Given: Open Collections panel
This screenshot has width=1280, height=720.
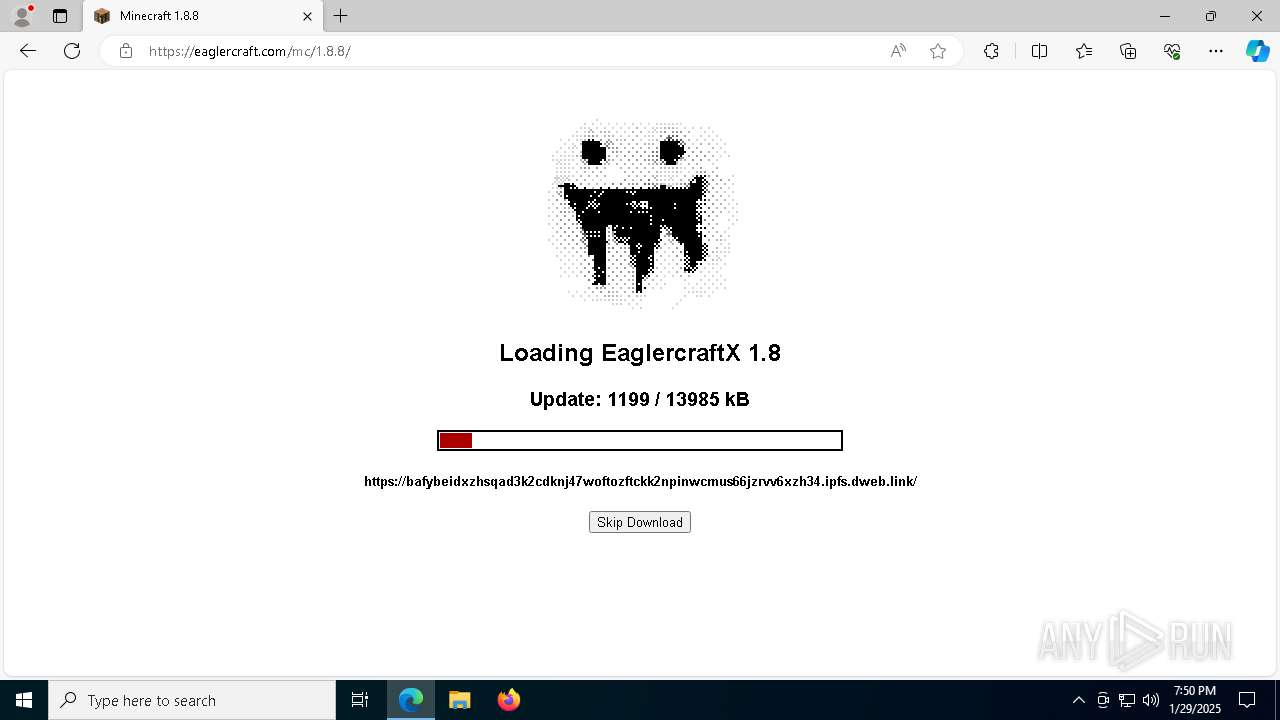Looking at the screenshot, I should (x=1128, y=51).
